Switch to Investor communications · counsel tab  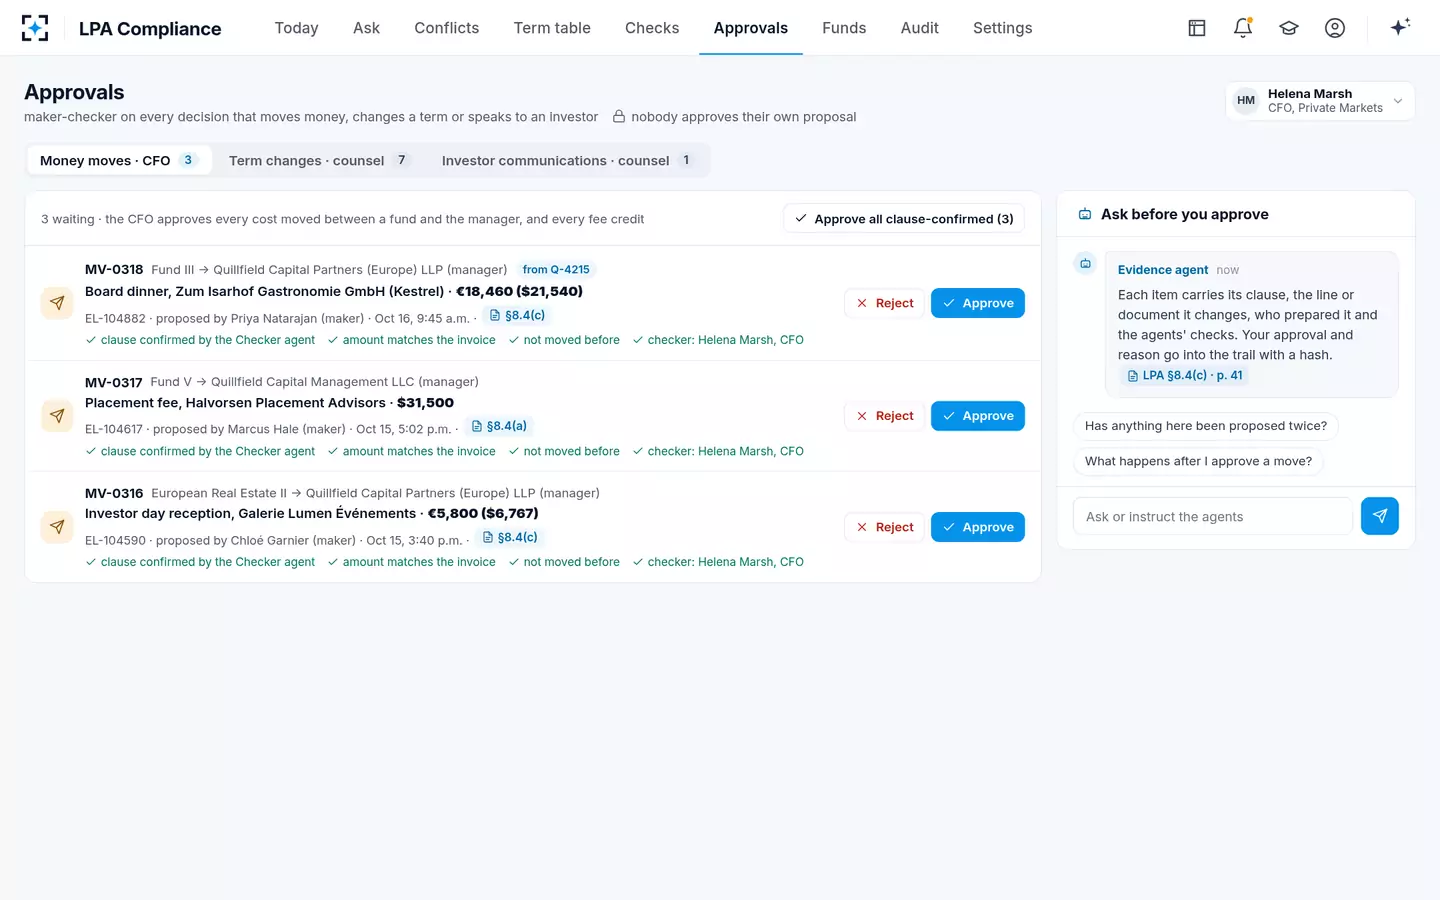click(567, 160)
